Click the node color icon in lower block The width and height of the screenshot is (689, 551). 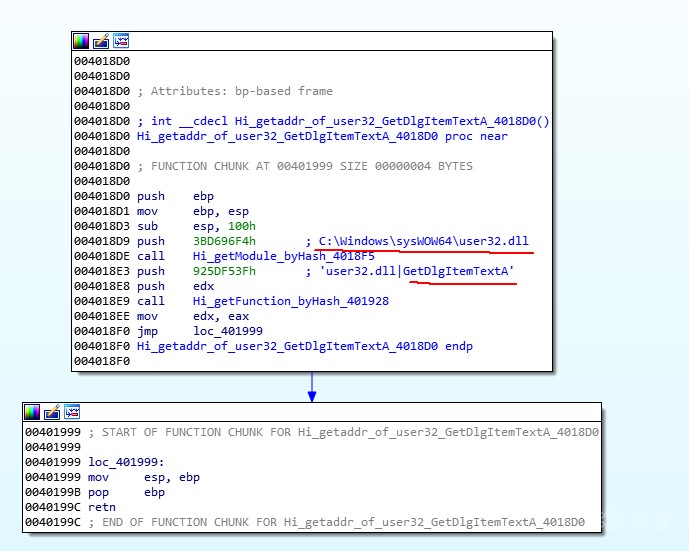pos(32,412)
